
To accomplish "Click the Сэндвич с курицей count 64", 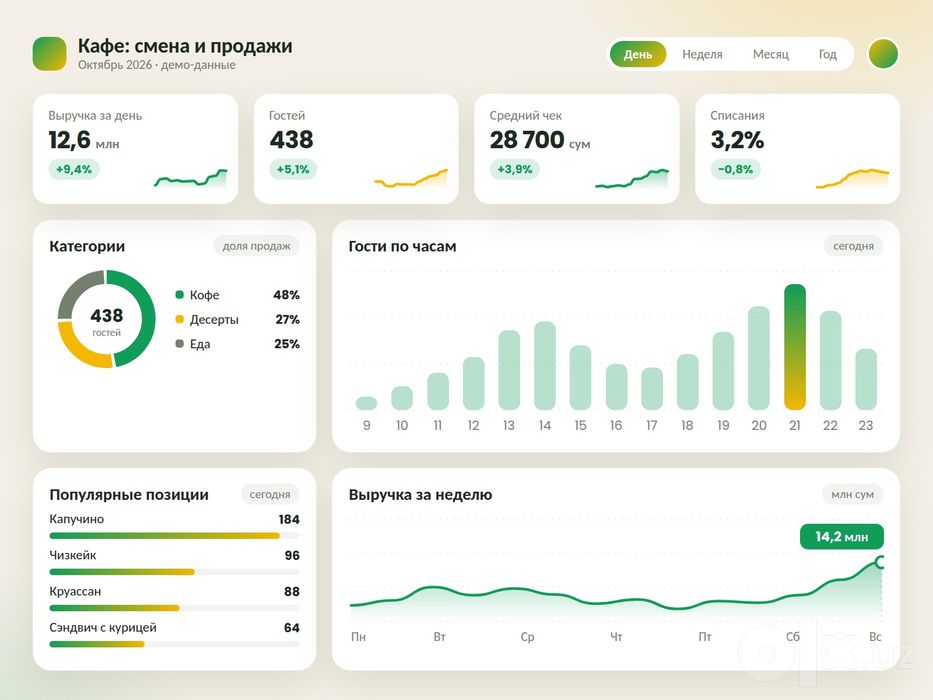I will (292, 627).
